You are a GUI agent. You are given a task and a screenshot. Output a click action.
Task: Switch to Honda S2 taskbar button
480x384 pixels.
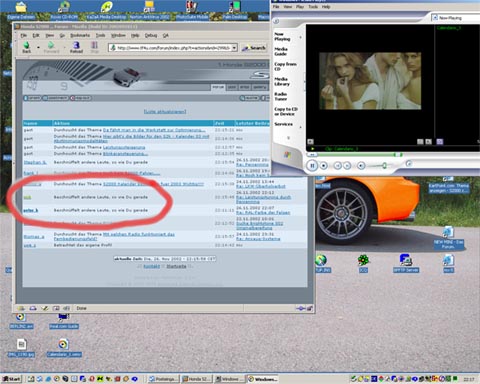196,379
